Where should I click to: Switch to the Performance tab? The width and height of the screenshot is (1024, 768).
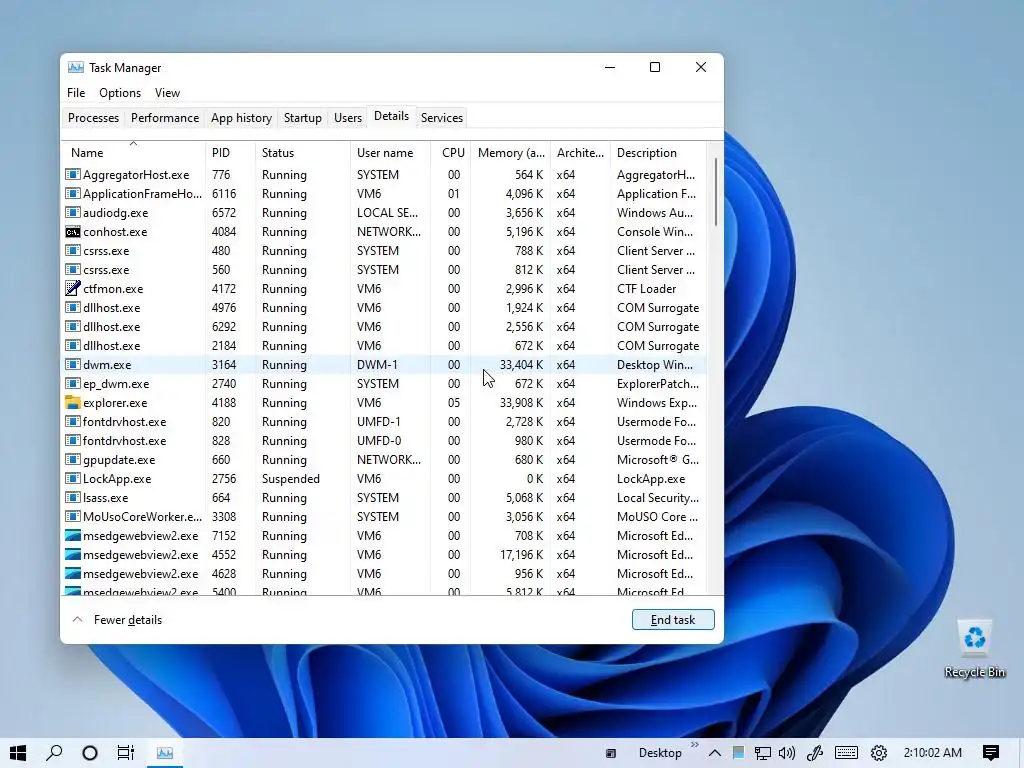click(x=165, y=118)
